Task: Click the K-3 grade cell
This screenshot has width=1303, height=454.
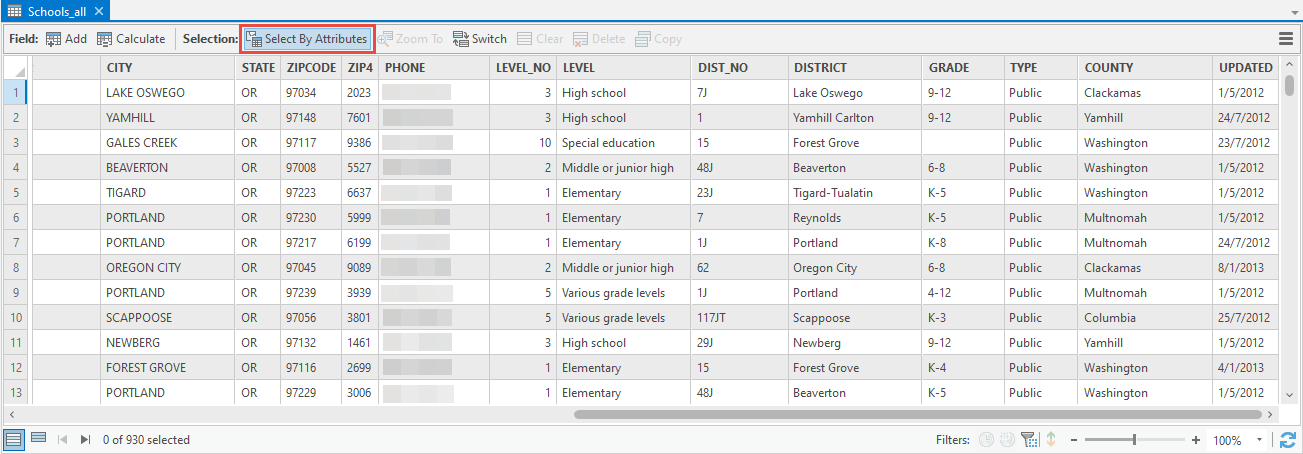Action: point(963,318)
